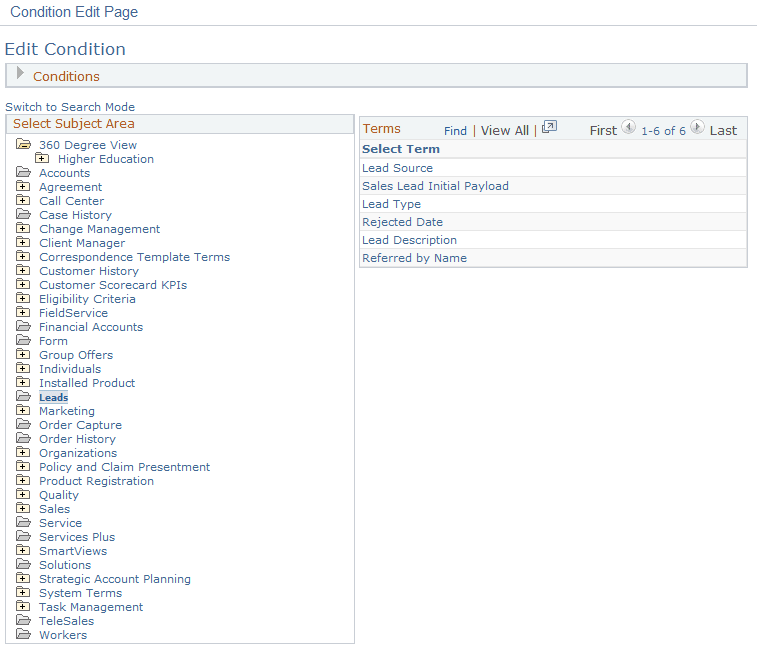Expand the Agreement tree node
This screenshot has width=757, height=653.
pyautogui.click(x=23, y=186)
